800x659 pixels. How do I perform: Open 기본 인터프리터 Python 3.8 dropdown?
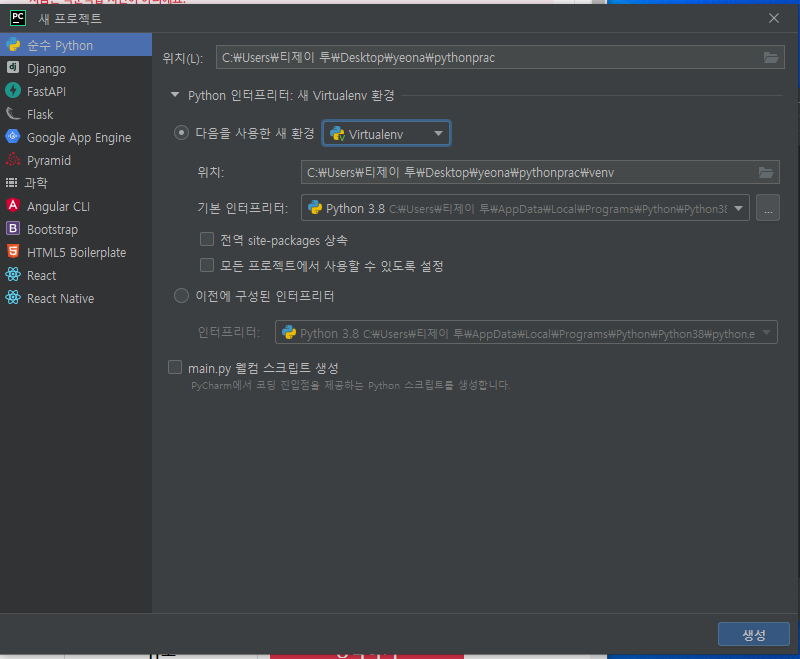pos(525,208)
